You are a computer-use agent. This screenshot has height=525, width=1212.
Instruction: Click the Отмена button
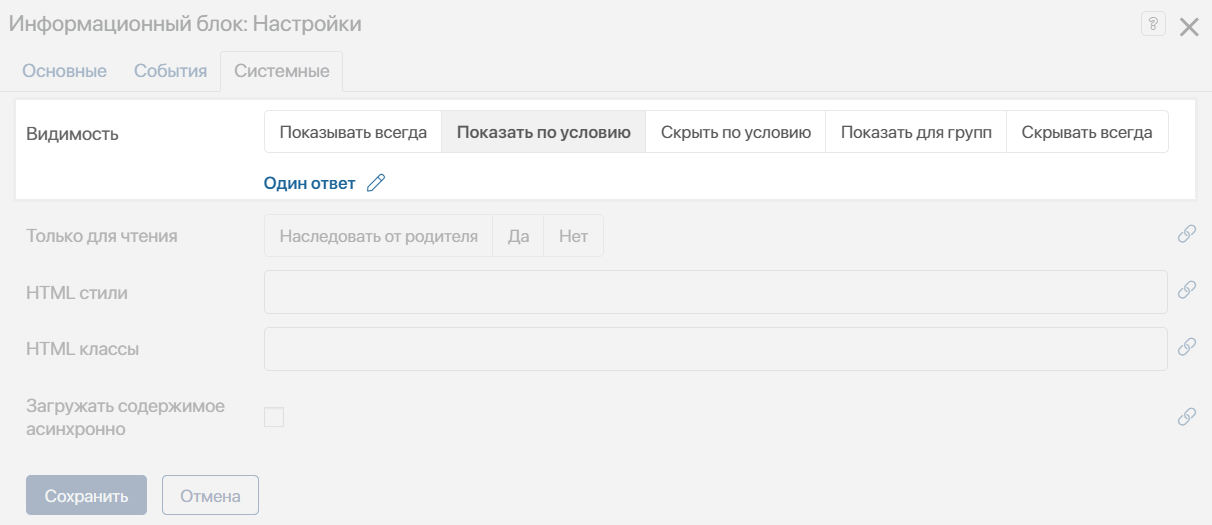pos(210,495)
